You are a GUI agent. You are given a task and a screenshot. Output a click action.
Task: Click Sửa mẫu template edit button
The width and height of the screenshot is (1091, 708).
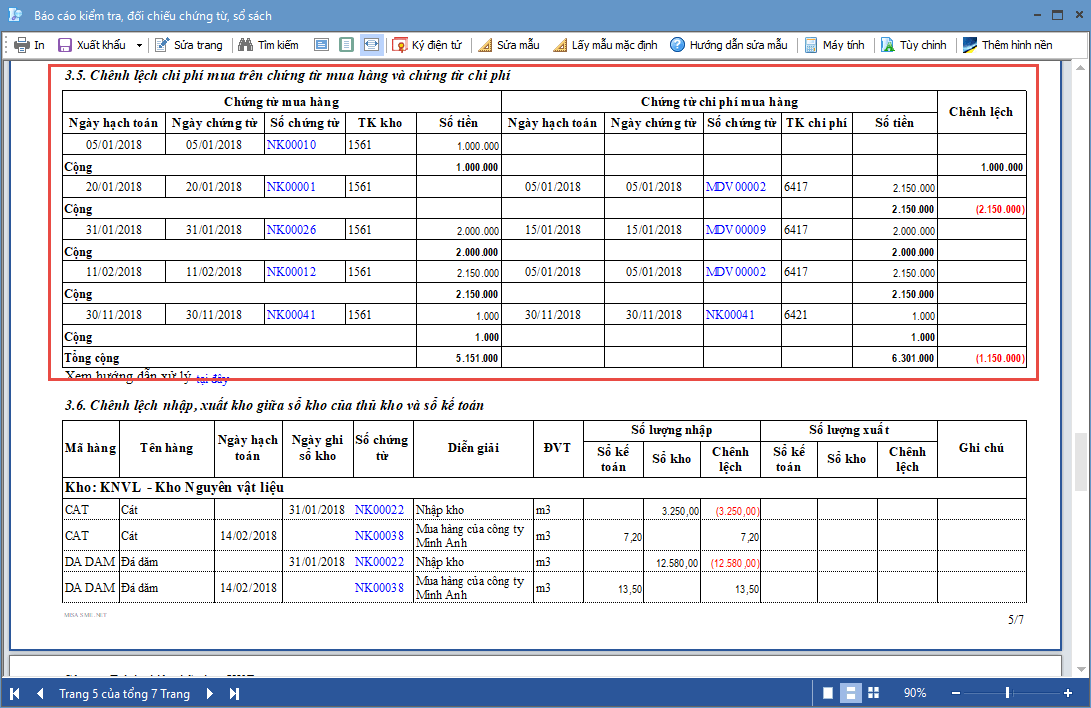509,45
